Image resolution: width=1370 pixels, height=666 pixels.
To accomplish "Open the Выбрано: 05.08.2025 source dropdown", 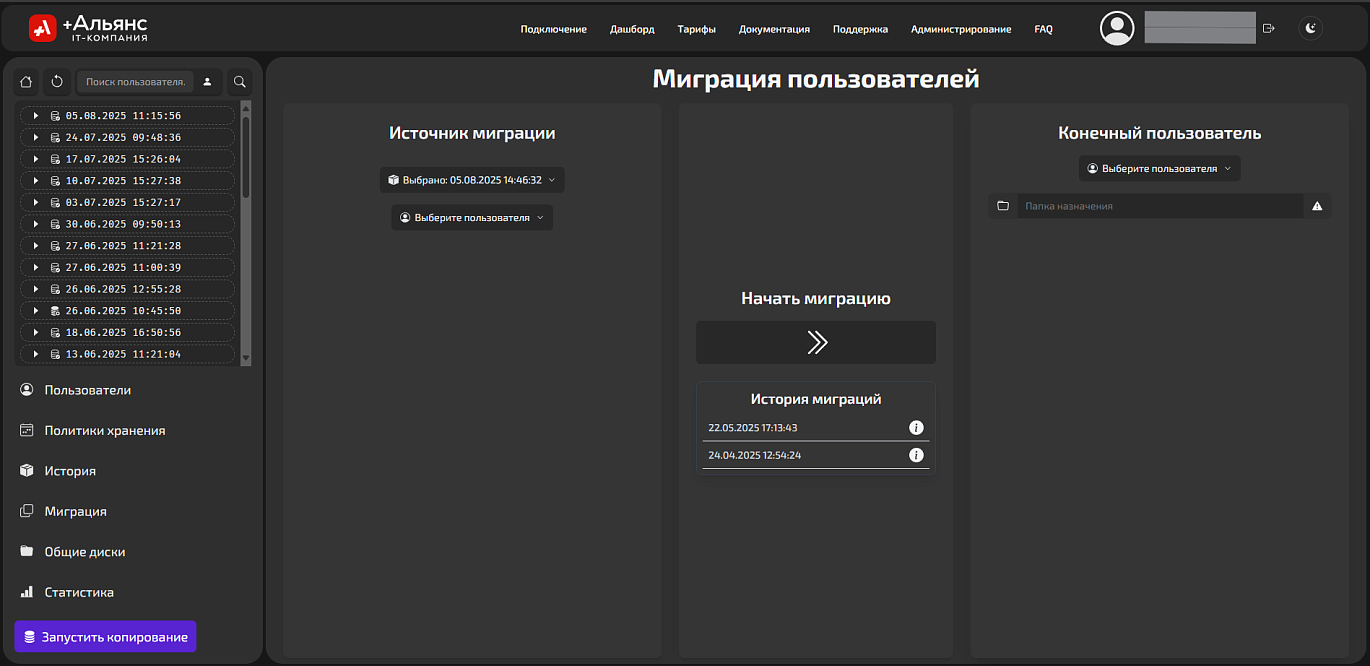I will coord(471,180).
